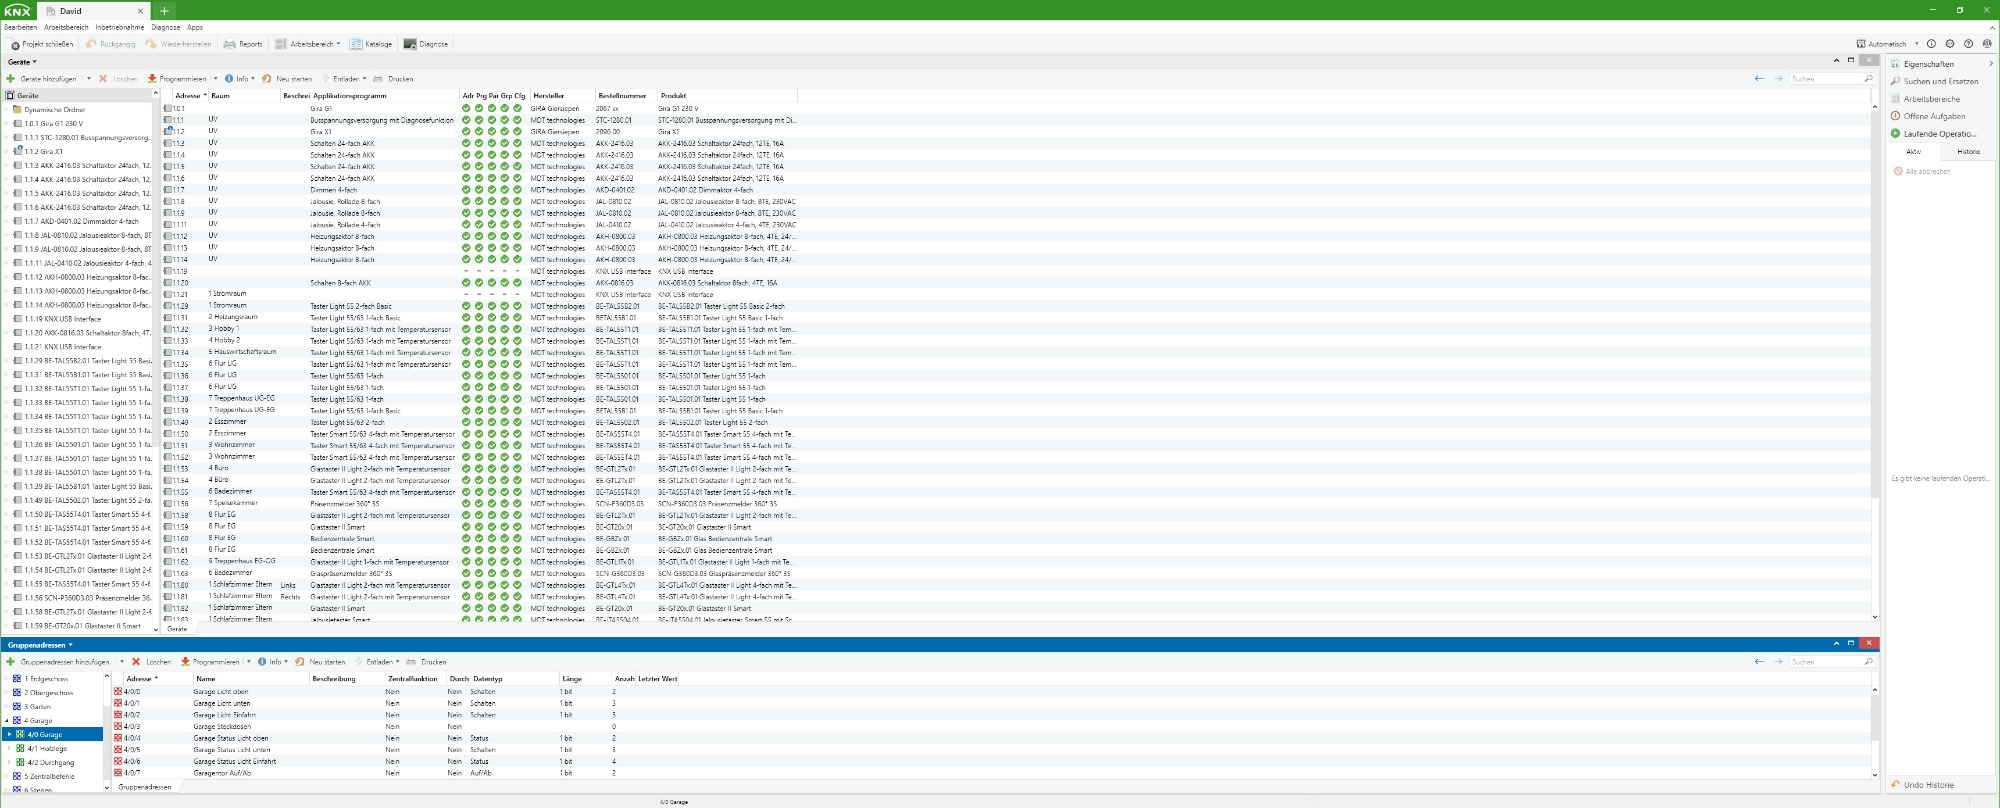Open a new tab with the plus button

pyautogui.click(x=165, y=11)
